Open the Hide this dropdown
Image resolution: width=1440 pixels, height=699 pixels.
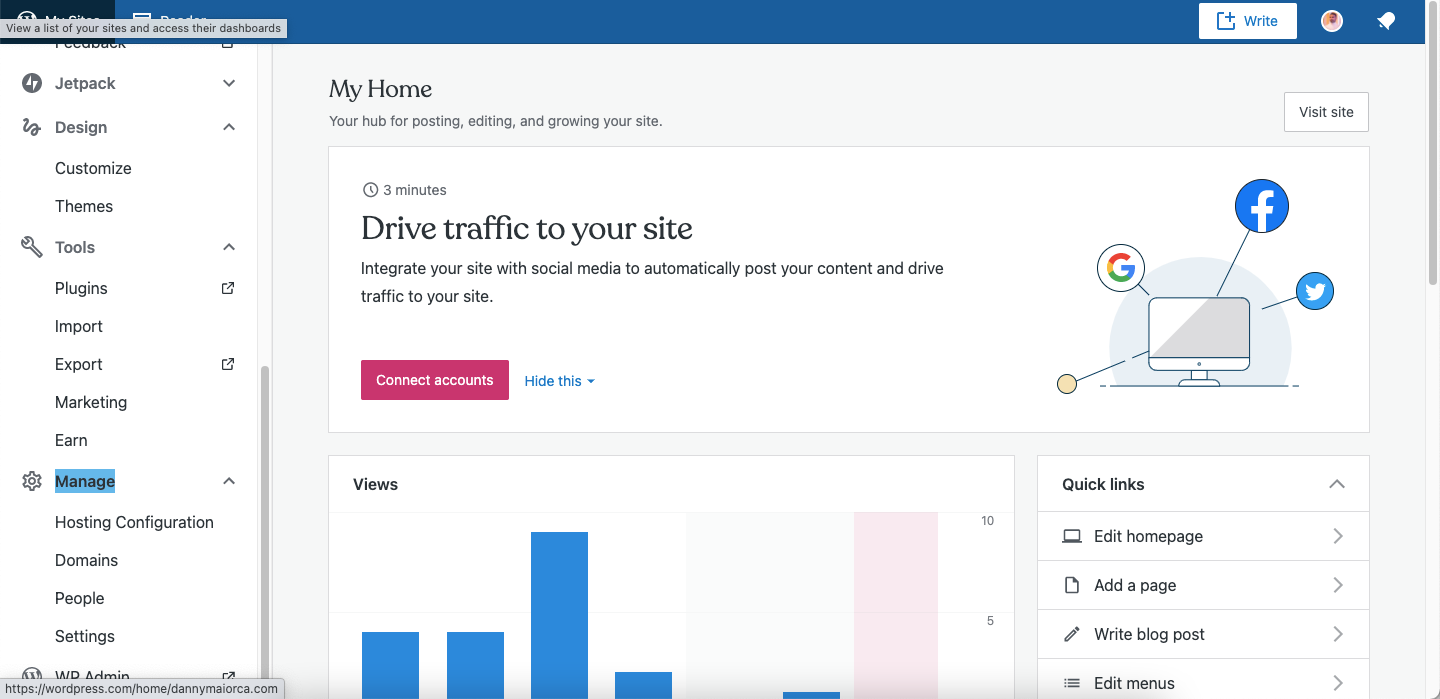pos(560,381)
